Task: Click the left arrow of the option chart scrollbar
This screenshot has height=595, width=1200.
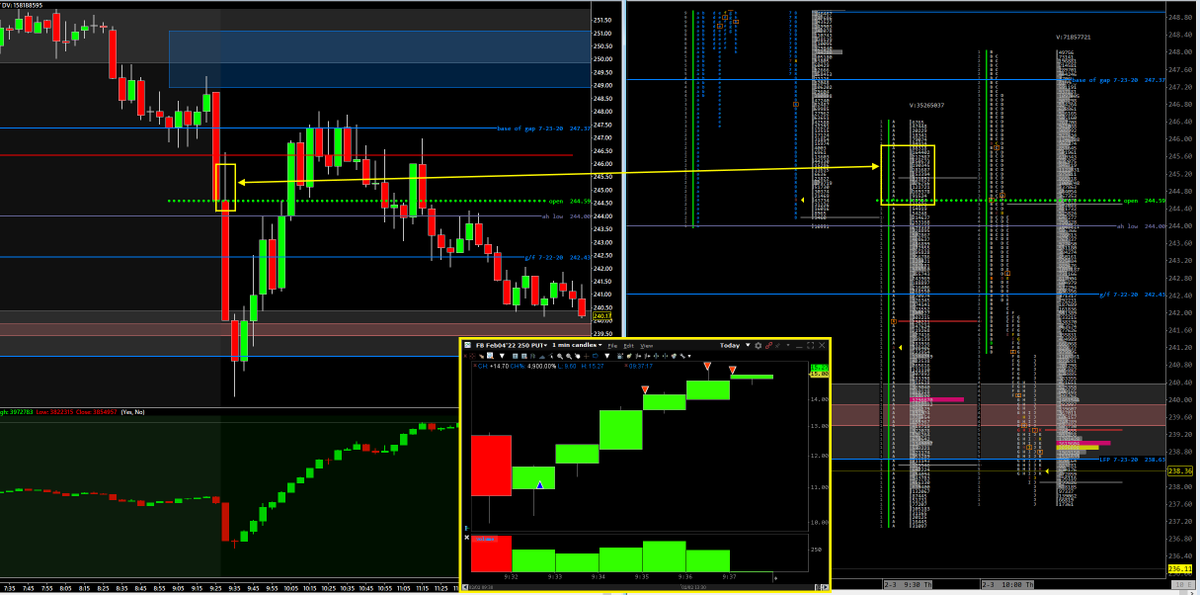Action: point(464,587)
